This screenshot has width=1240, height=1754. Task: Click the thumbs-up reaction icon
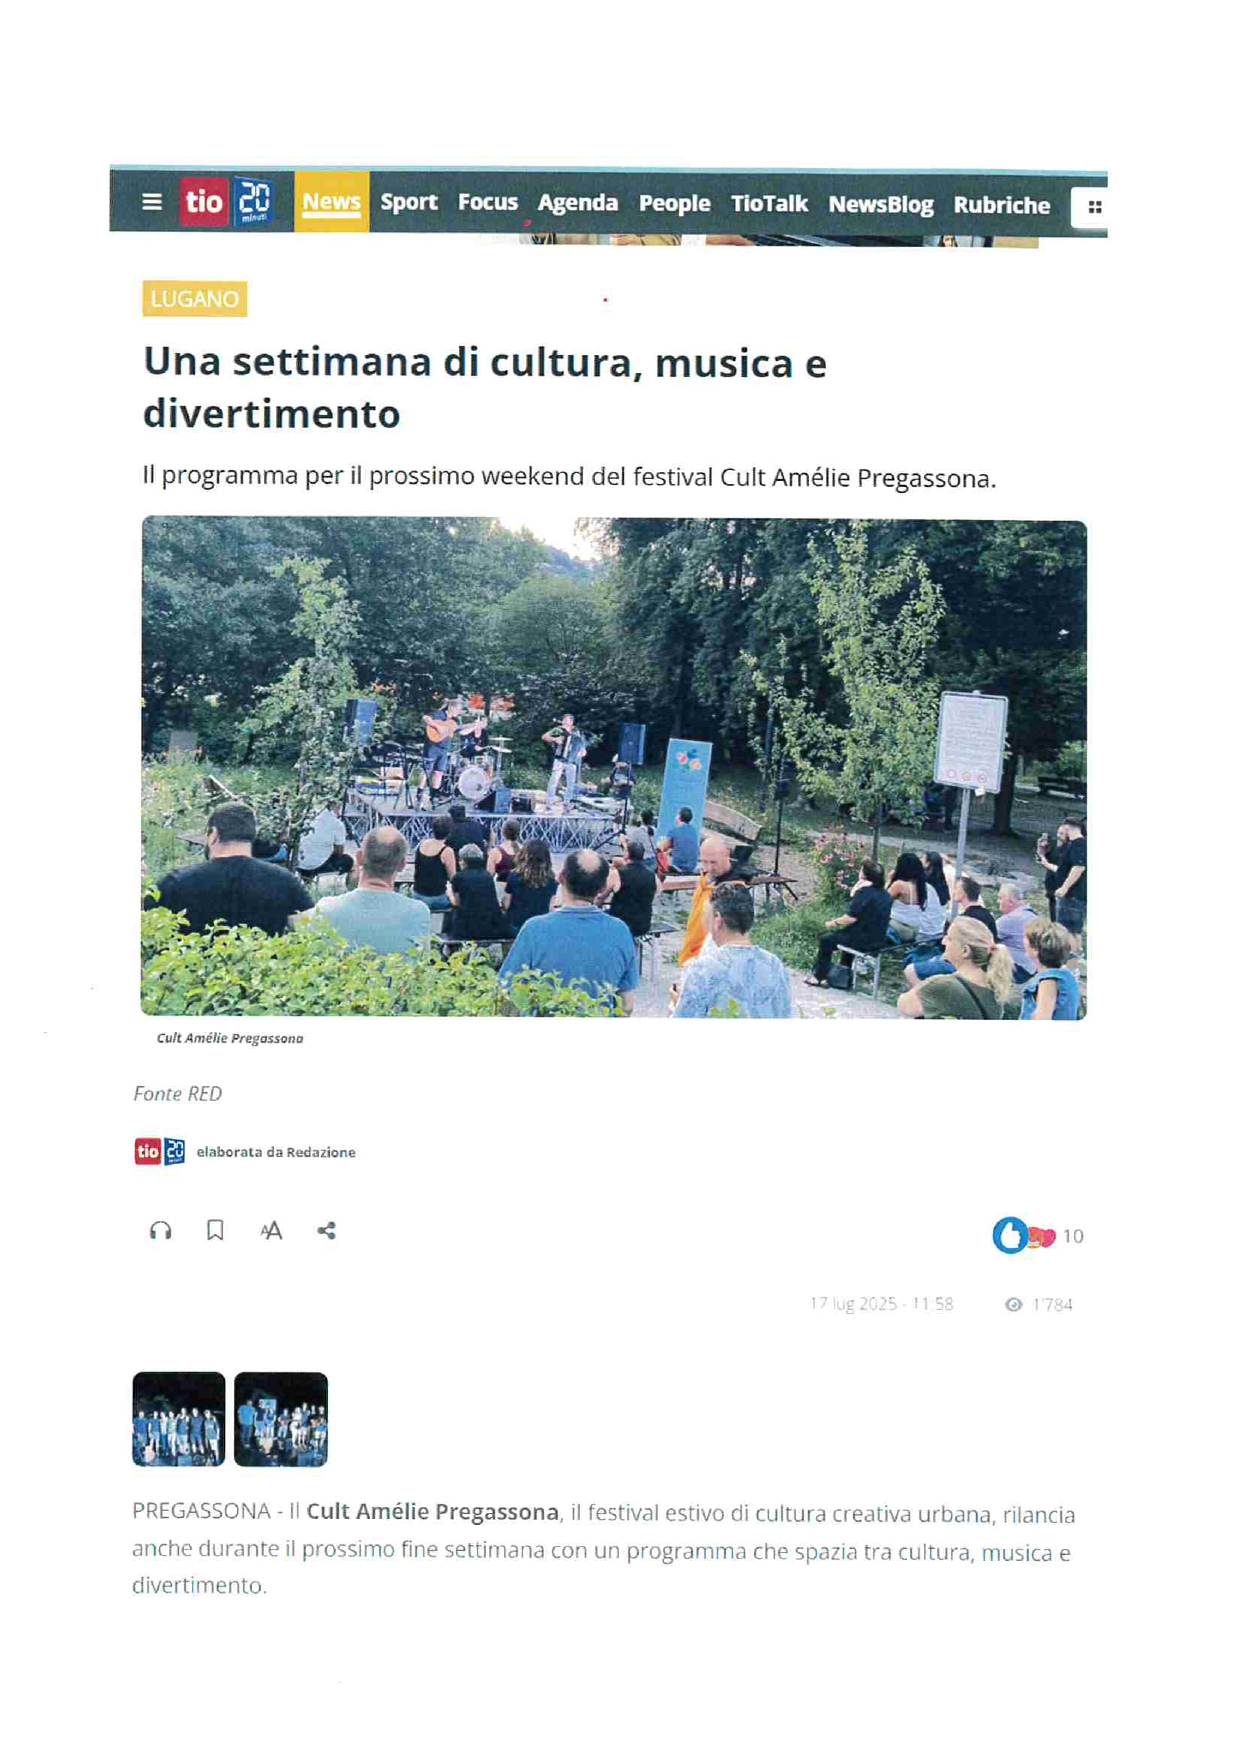pyautogui.click(x=1009, y=1235)
